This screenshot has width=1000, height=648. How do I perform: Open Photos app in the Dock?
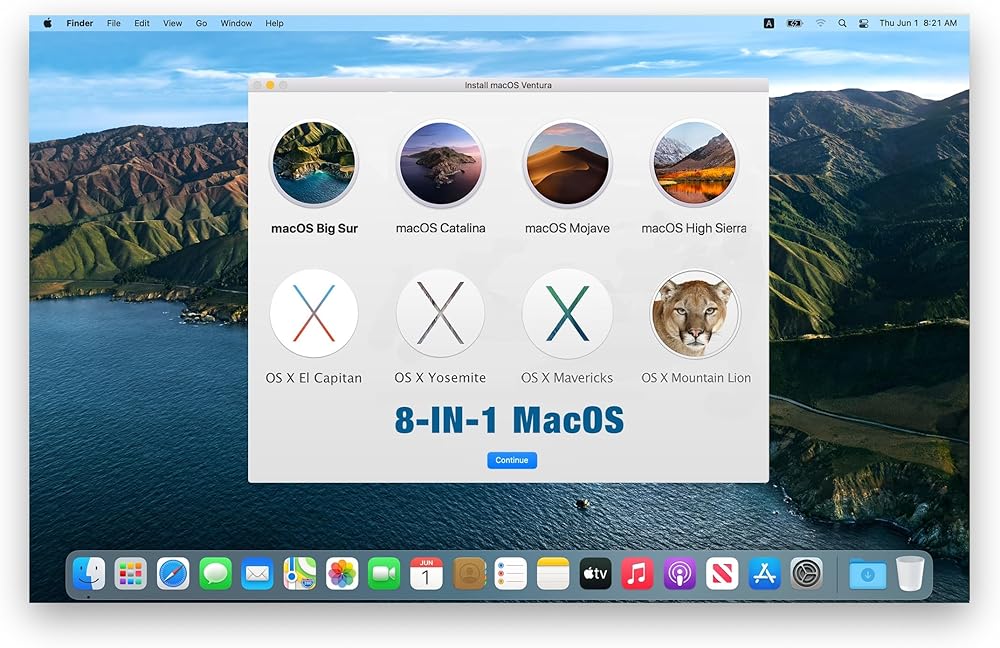tap(342, 573)
